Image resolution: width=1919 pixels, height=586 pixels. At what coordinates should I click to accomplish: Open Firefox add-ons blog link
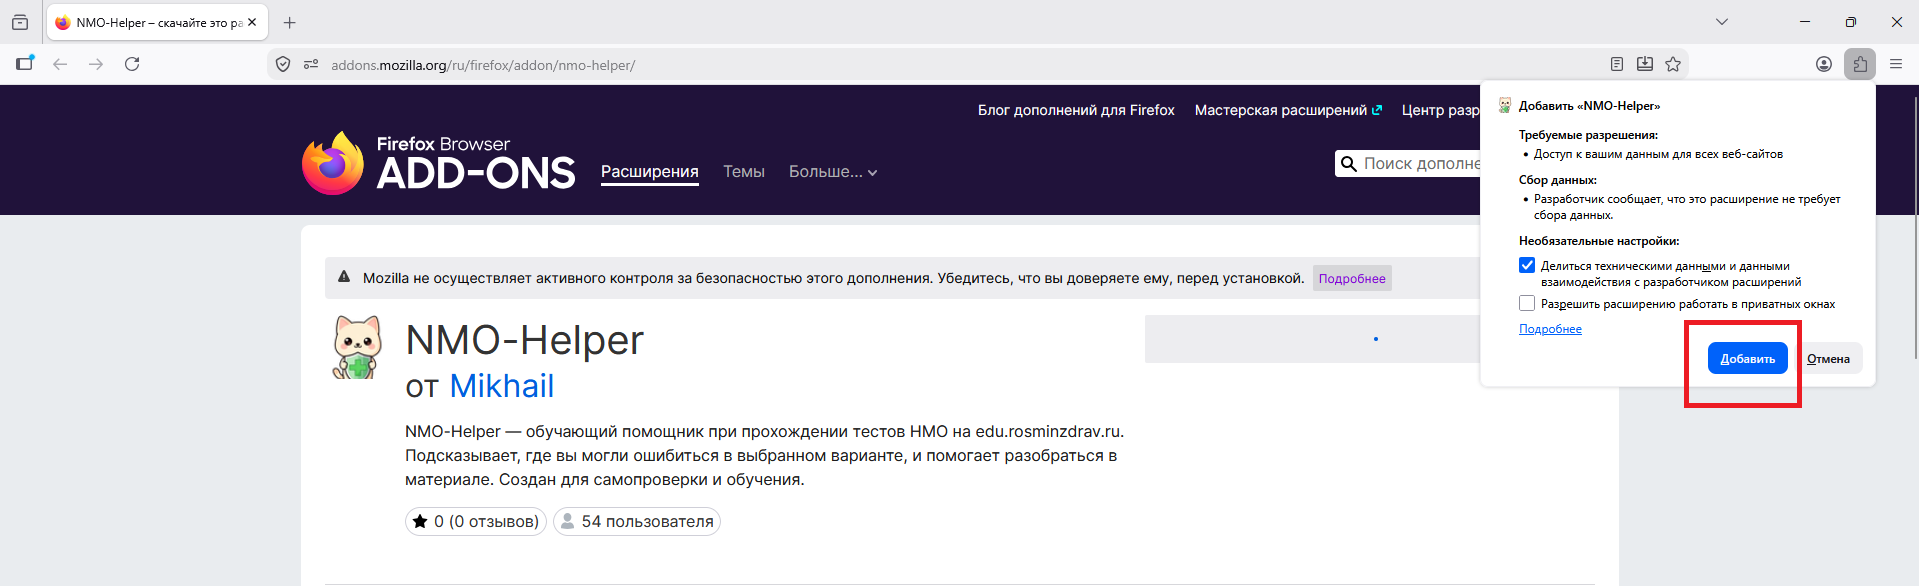pos(1076,110)
